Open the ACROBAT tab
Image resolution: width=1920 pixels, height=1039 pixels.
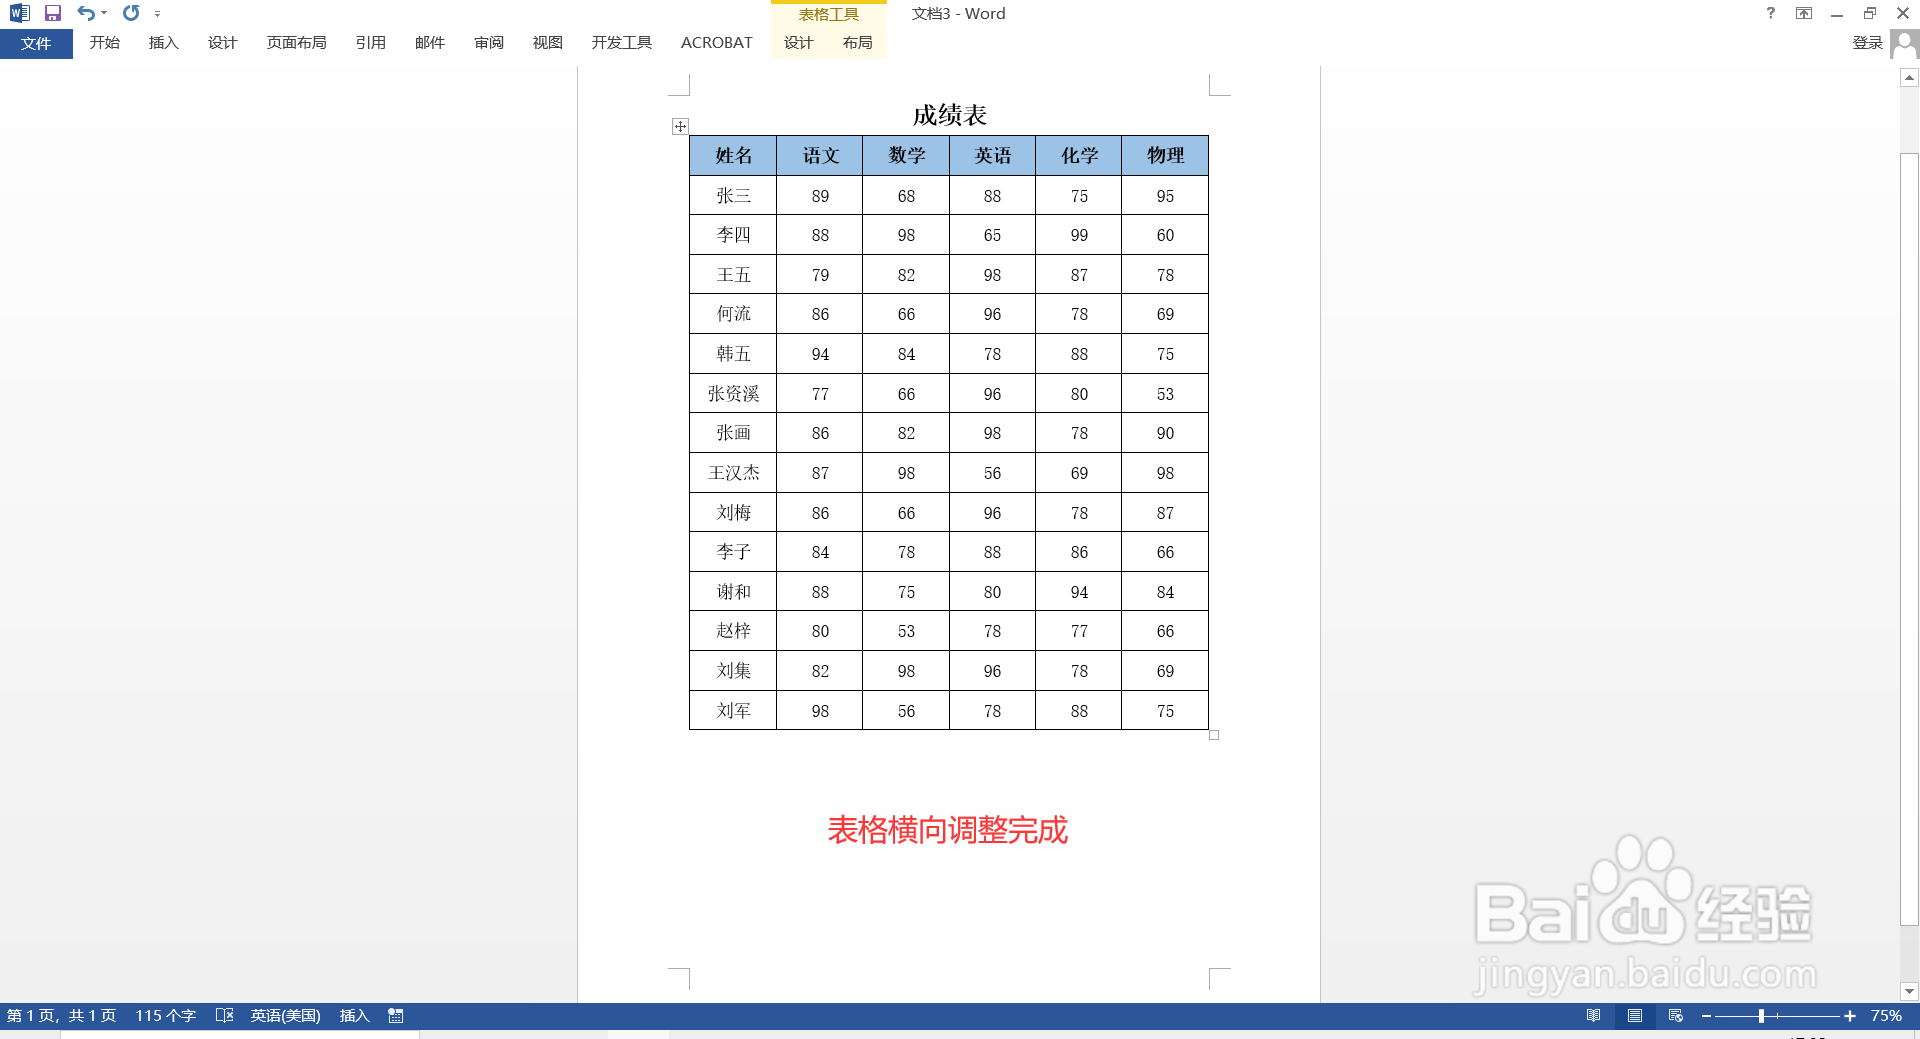716,43
